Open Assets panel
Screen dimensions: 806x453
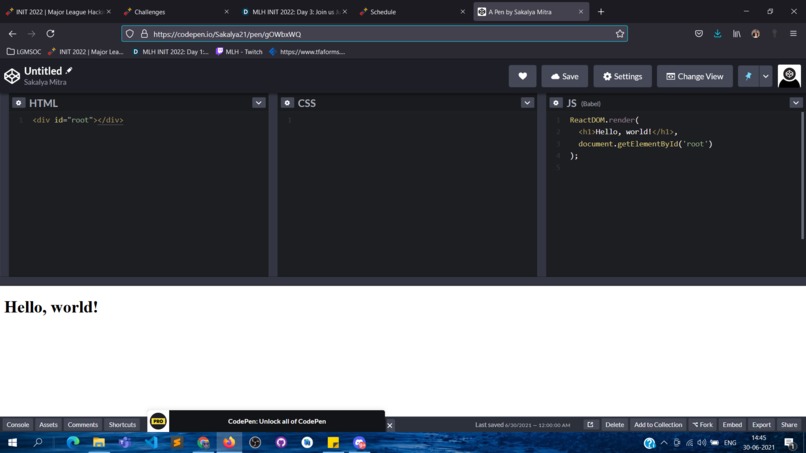[48, 425]
